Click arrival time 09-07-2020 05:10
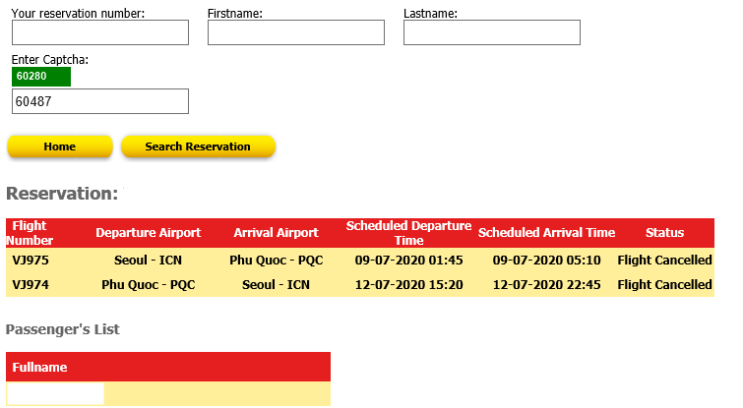This screenshot has width=743, height=408. tap(547, 260)
